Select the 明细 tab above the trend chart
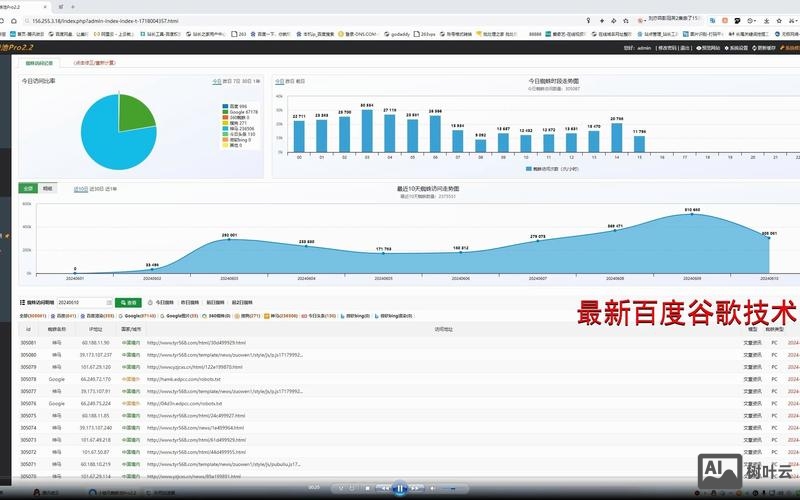This screenshot has height=500, width=800. [48, 188]
